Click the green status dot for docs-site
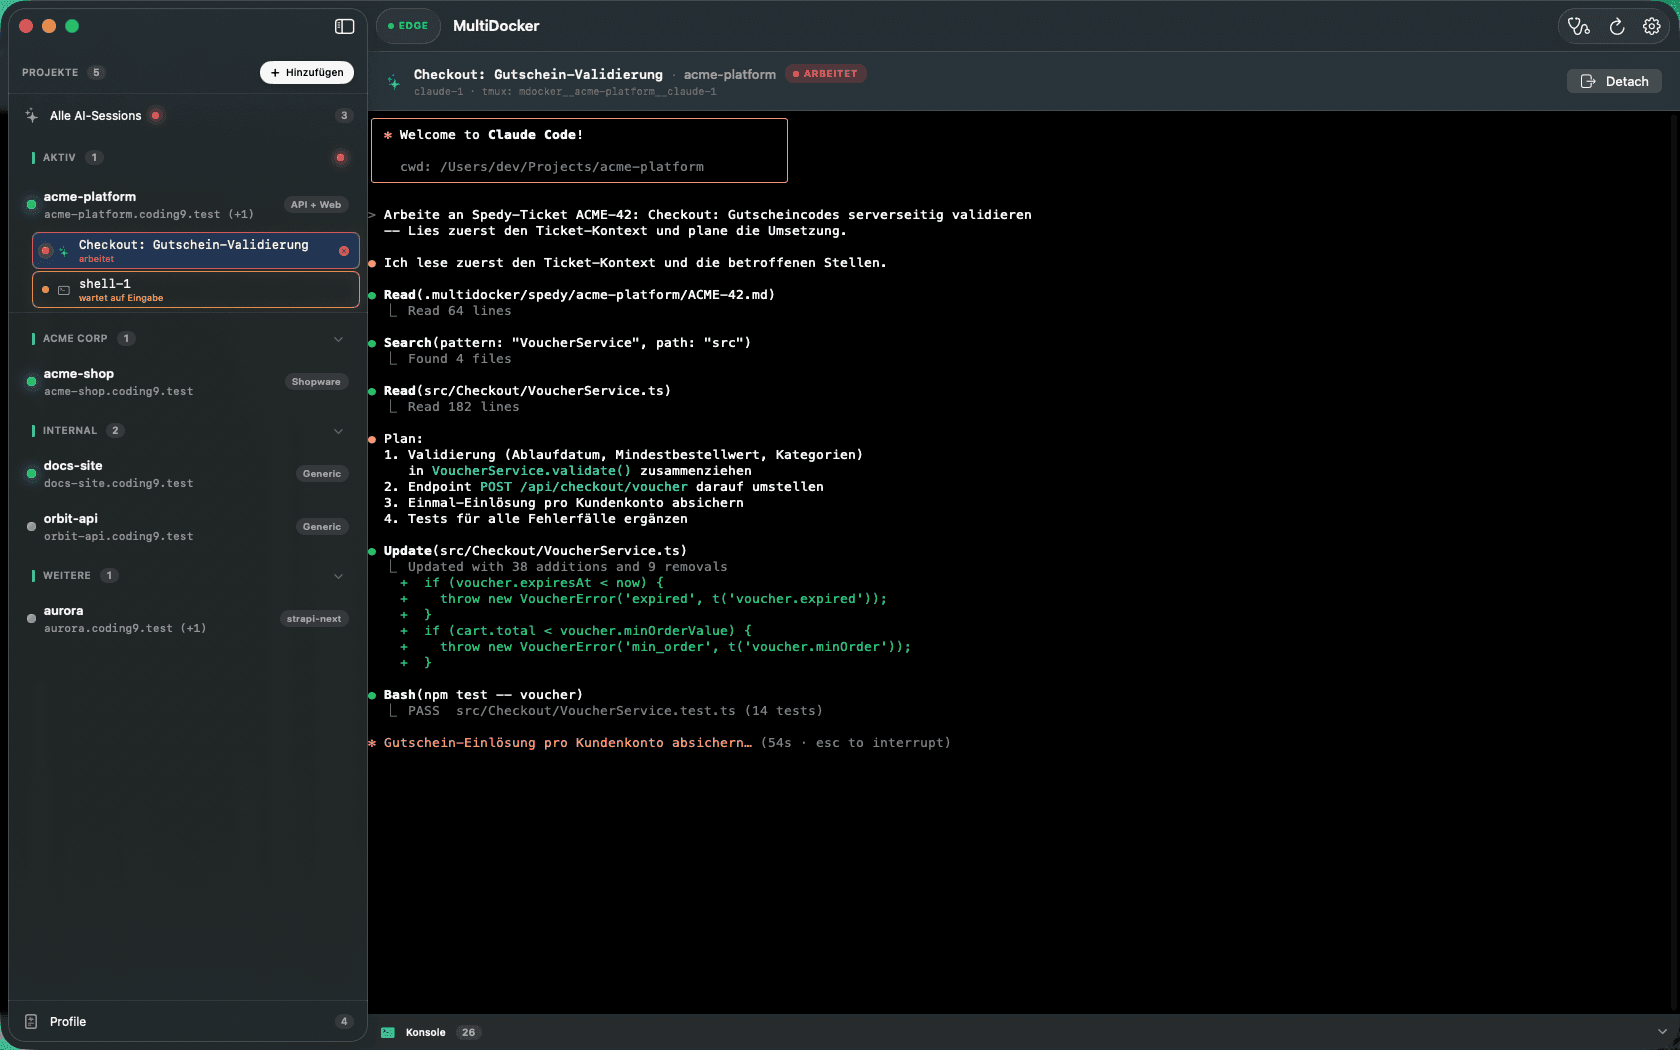Viewport: 1680px width, 1050px height. (x=31, y=474)
